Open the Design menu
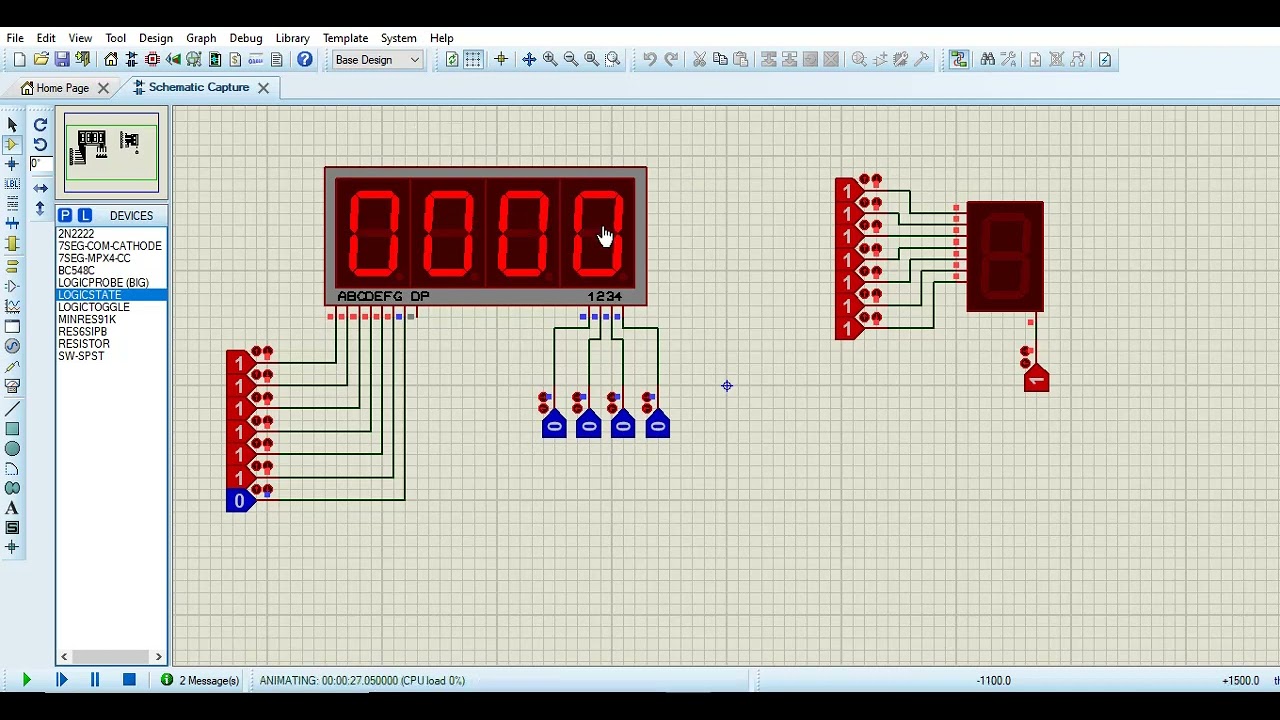This screenshot has width=1280, height=720. tap(156, 38)
